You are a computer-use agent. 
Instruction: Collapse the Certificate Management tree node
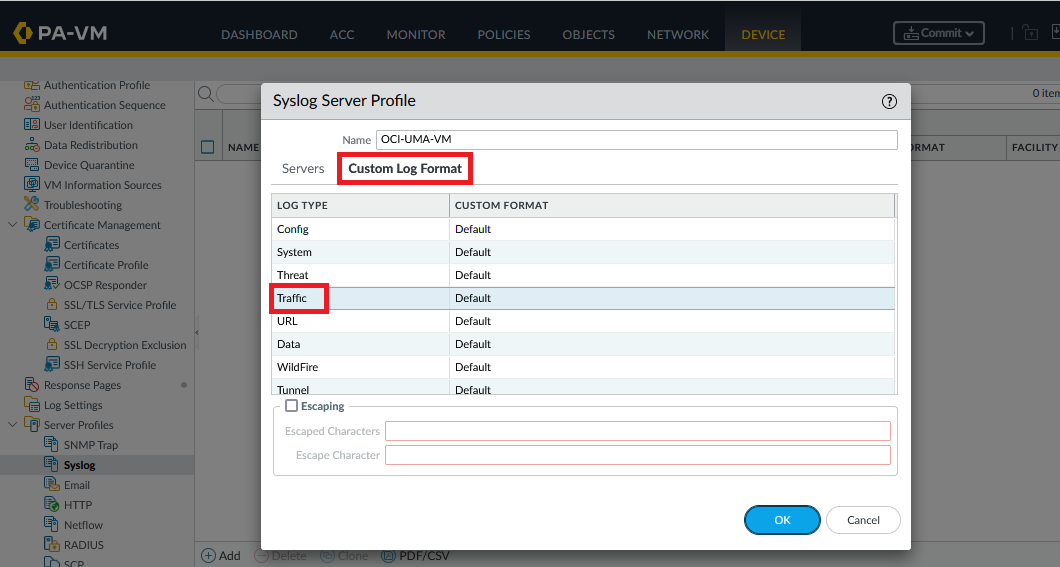point(12,225)
